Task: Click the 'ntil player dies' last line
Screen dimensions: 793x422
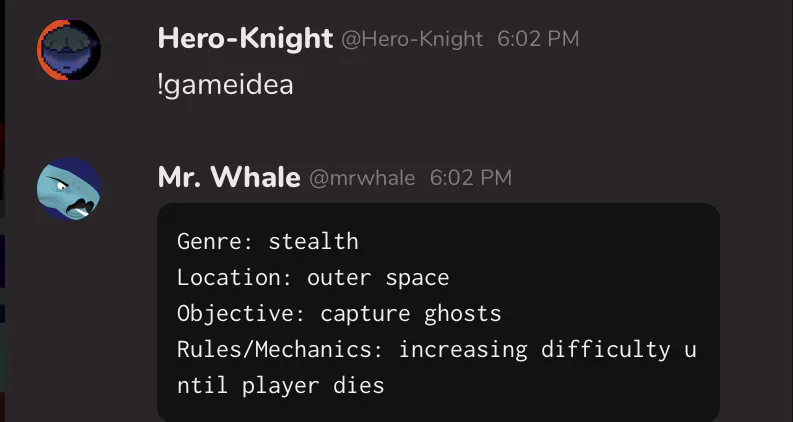Action: point(281,386)
